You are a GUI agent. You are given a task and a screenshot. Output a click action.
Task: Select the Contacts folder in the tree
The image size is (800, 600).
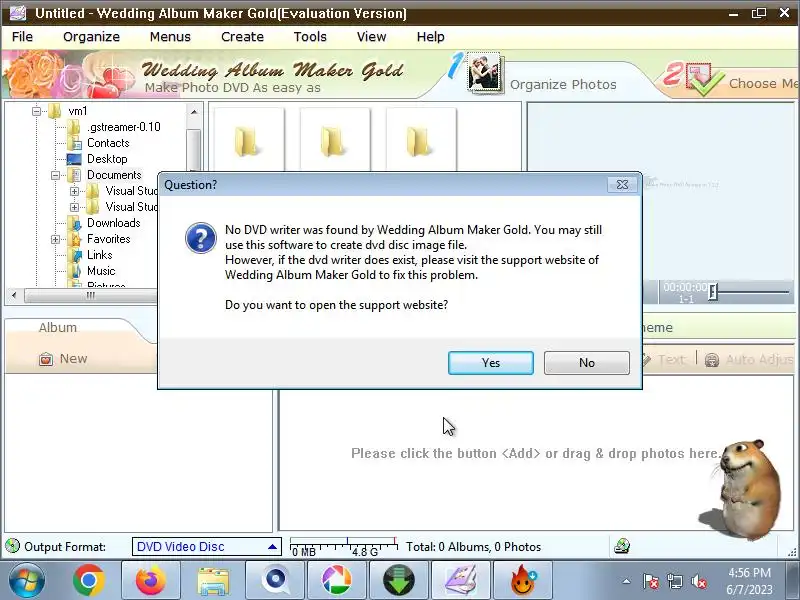108,143
